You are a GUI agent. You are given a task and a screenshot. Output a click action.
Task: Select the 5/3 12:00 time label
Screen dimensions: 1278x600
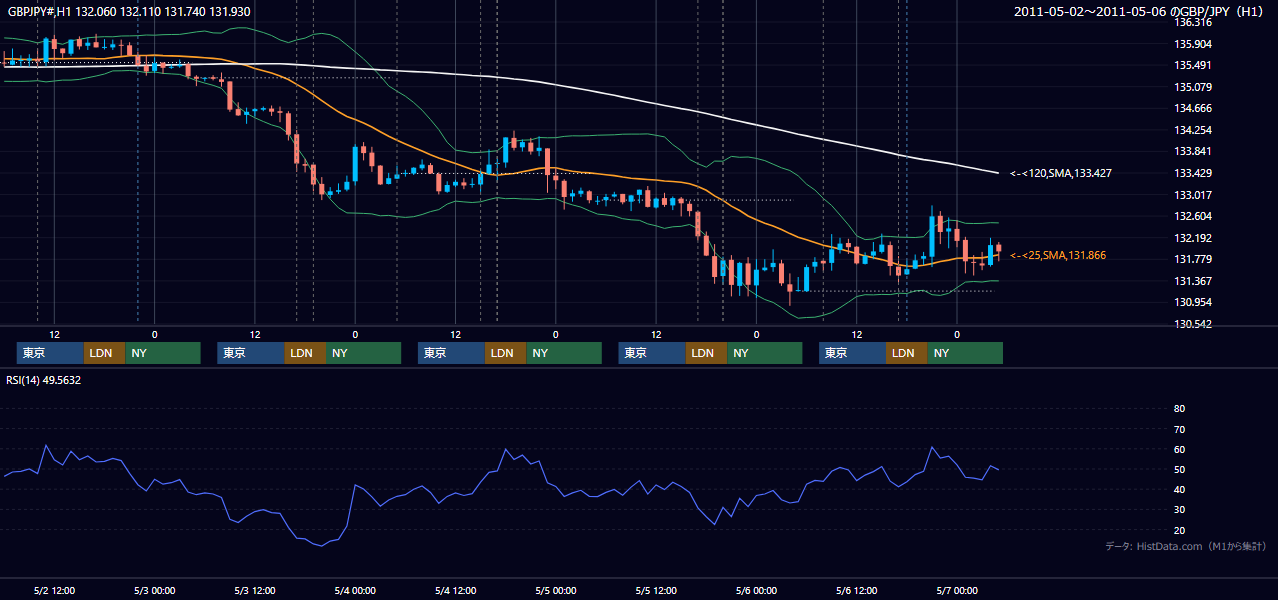(x=254, y=590)
